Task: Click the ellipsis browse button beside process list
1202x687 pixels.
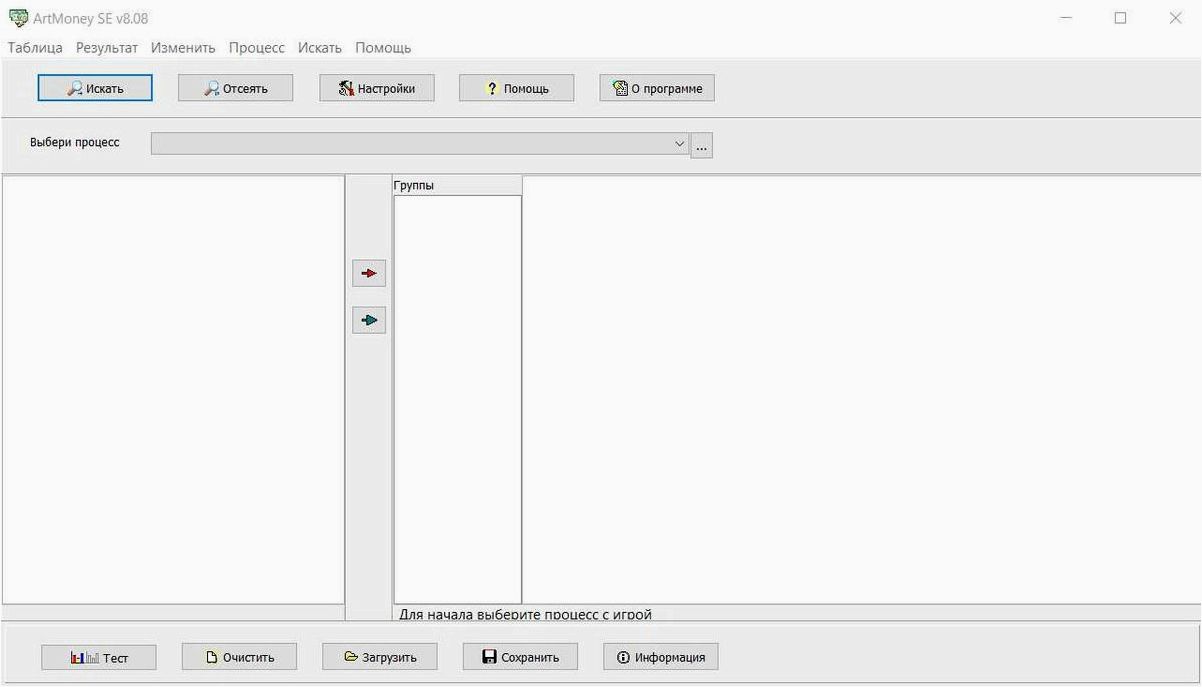Action: [701, 146]
